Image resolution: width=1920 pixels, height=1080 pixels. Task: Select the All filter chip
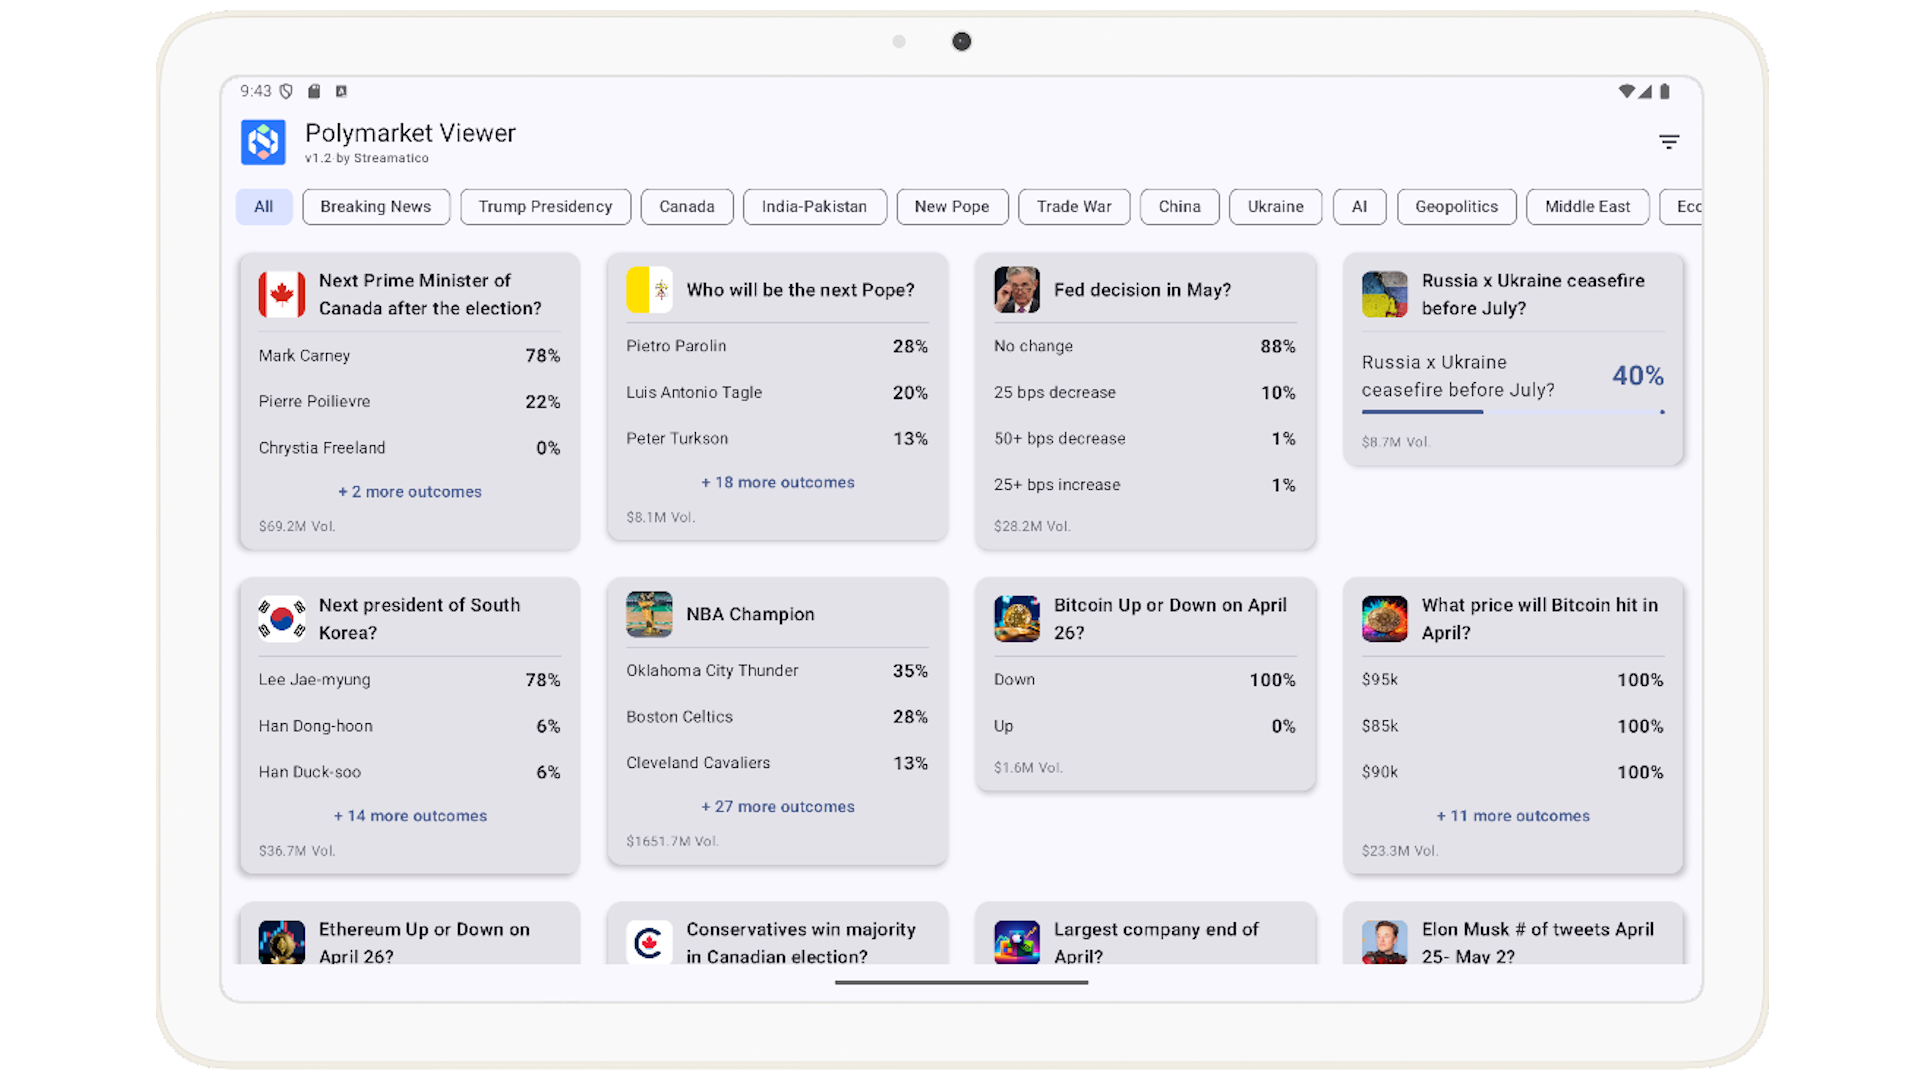[x=263, y=207]
